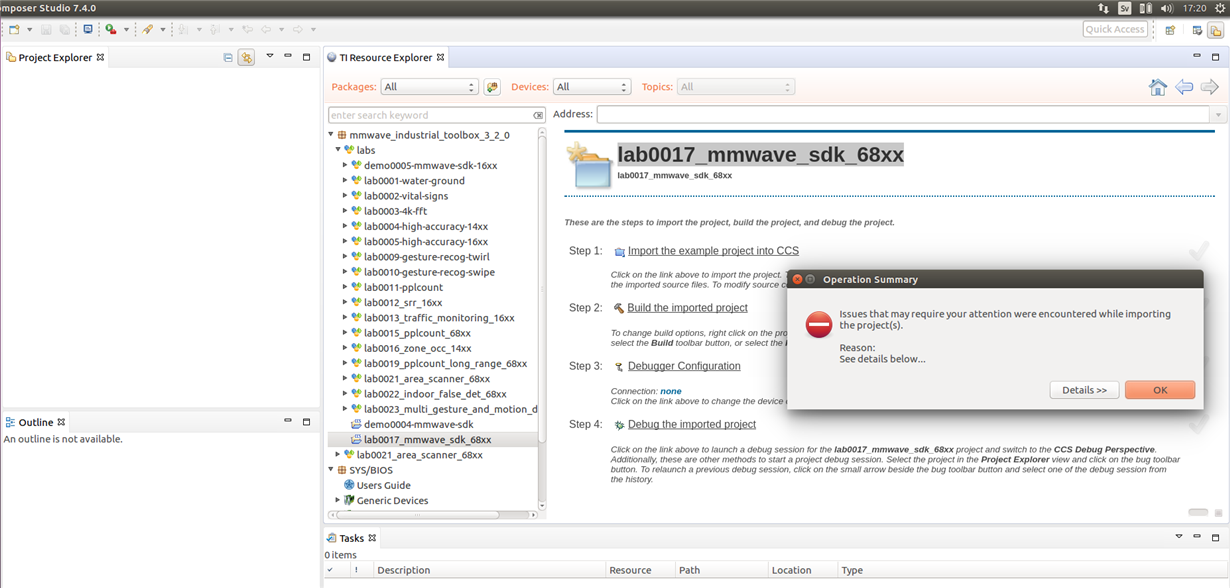Open the Address bar dropdown arrow
Viewport: 1230px width, 588px height.
[1218, 115]
